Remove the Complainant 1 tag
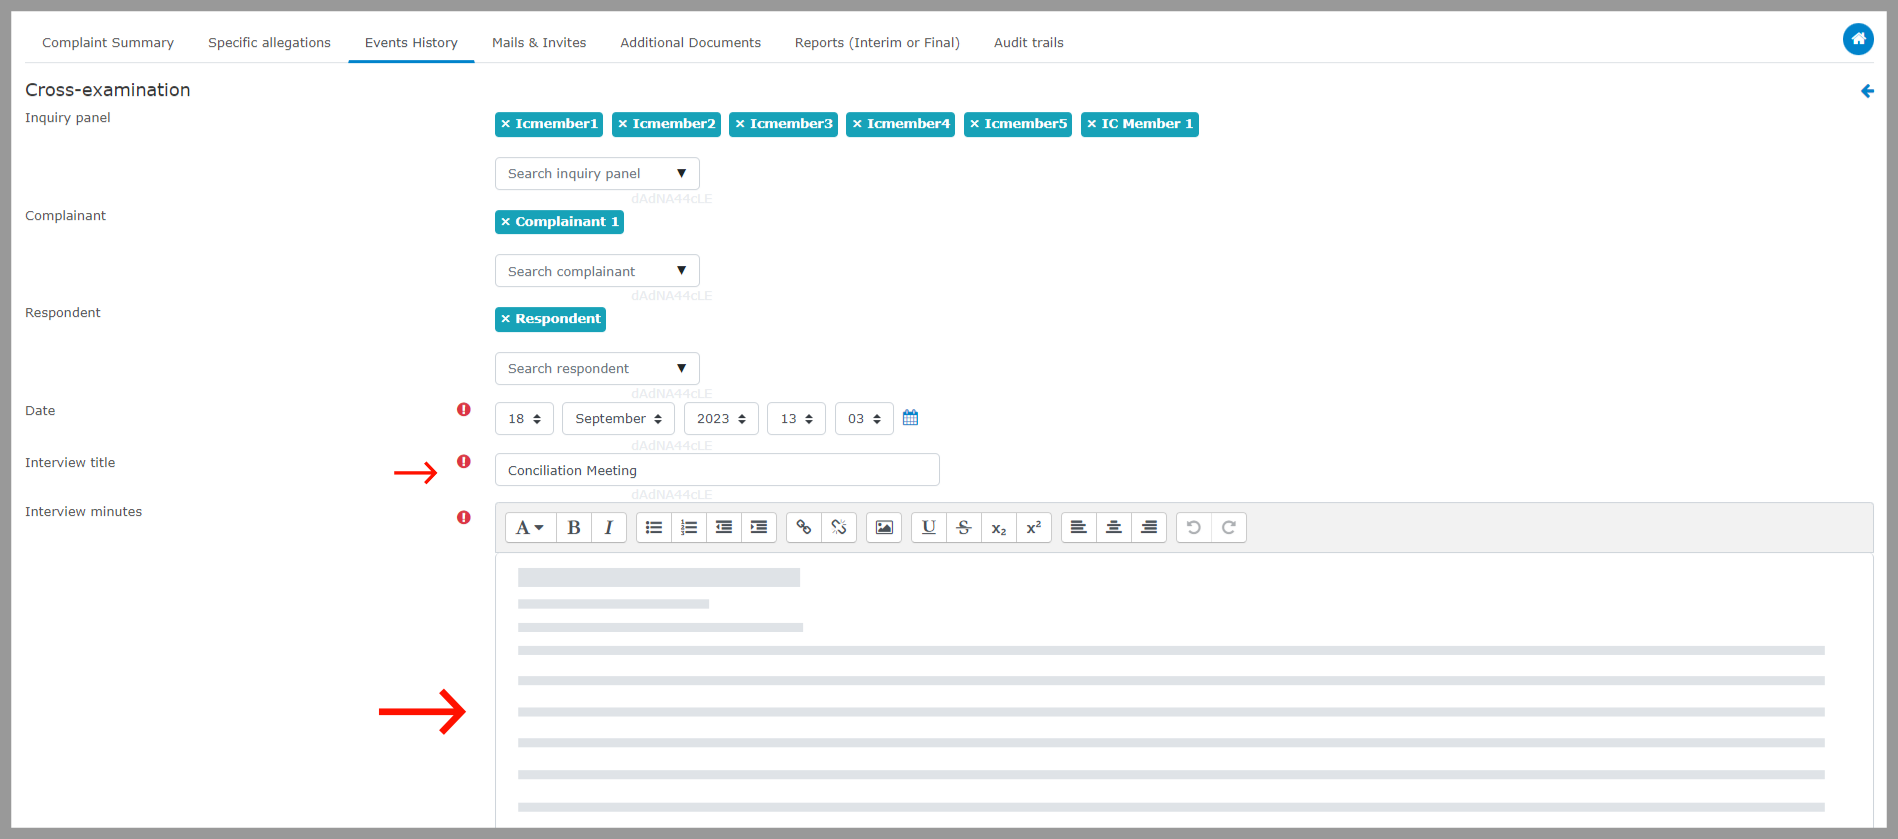Image resolution: width=1898 pixels, height=839 pixels. 506,222
